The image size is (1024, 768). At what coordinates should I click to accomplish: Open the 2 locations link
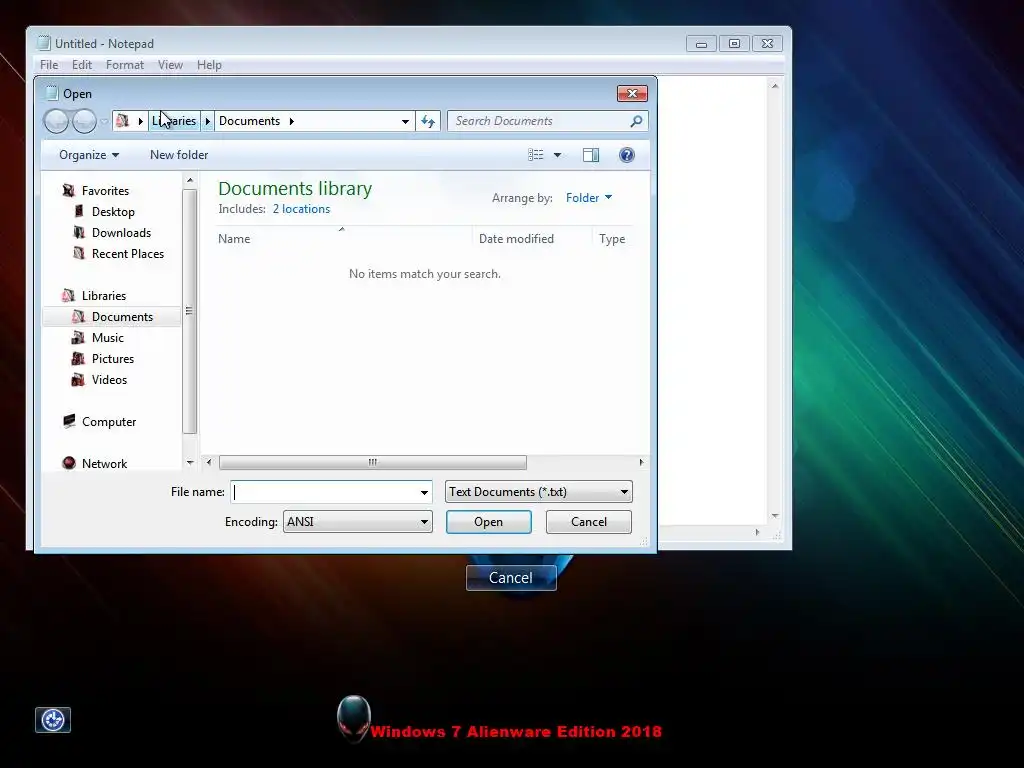pyautogui.click(x=301, y=209)
